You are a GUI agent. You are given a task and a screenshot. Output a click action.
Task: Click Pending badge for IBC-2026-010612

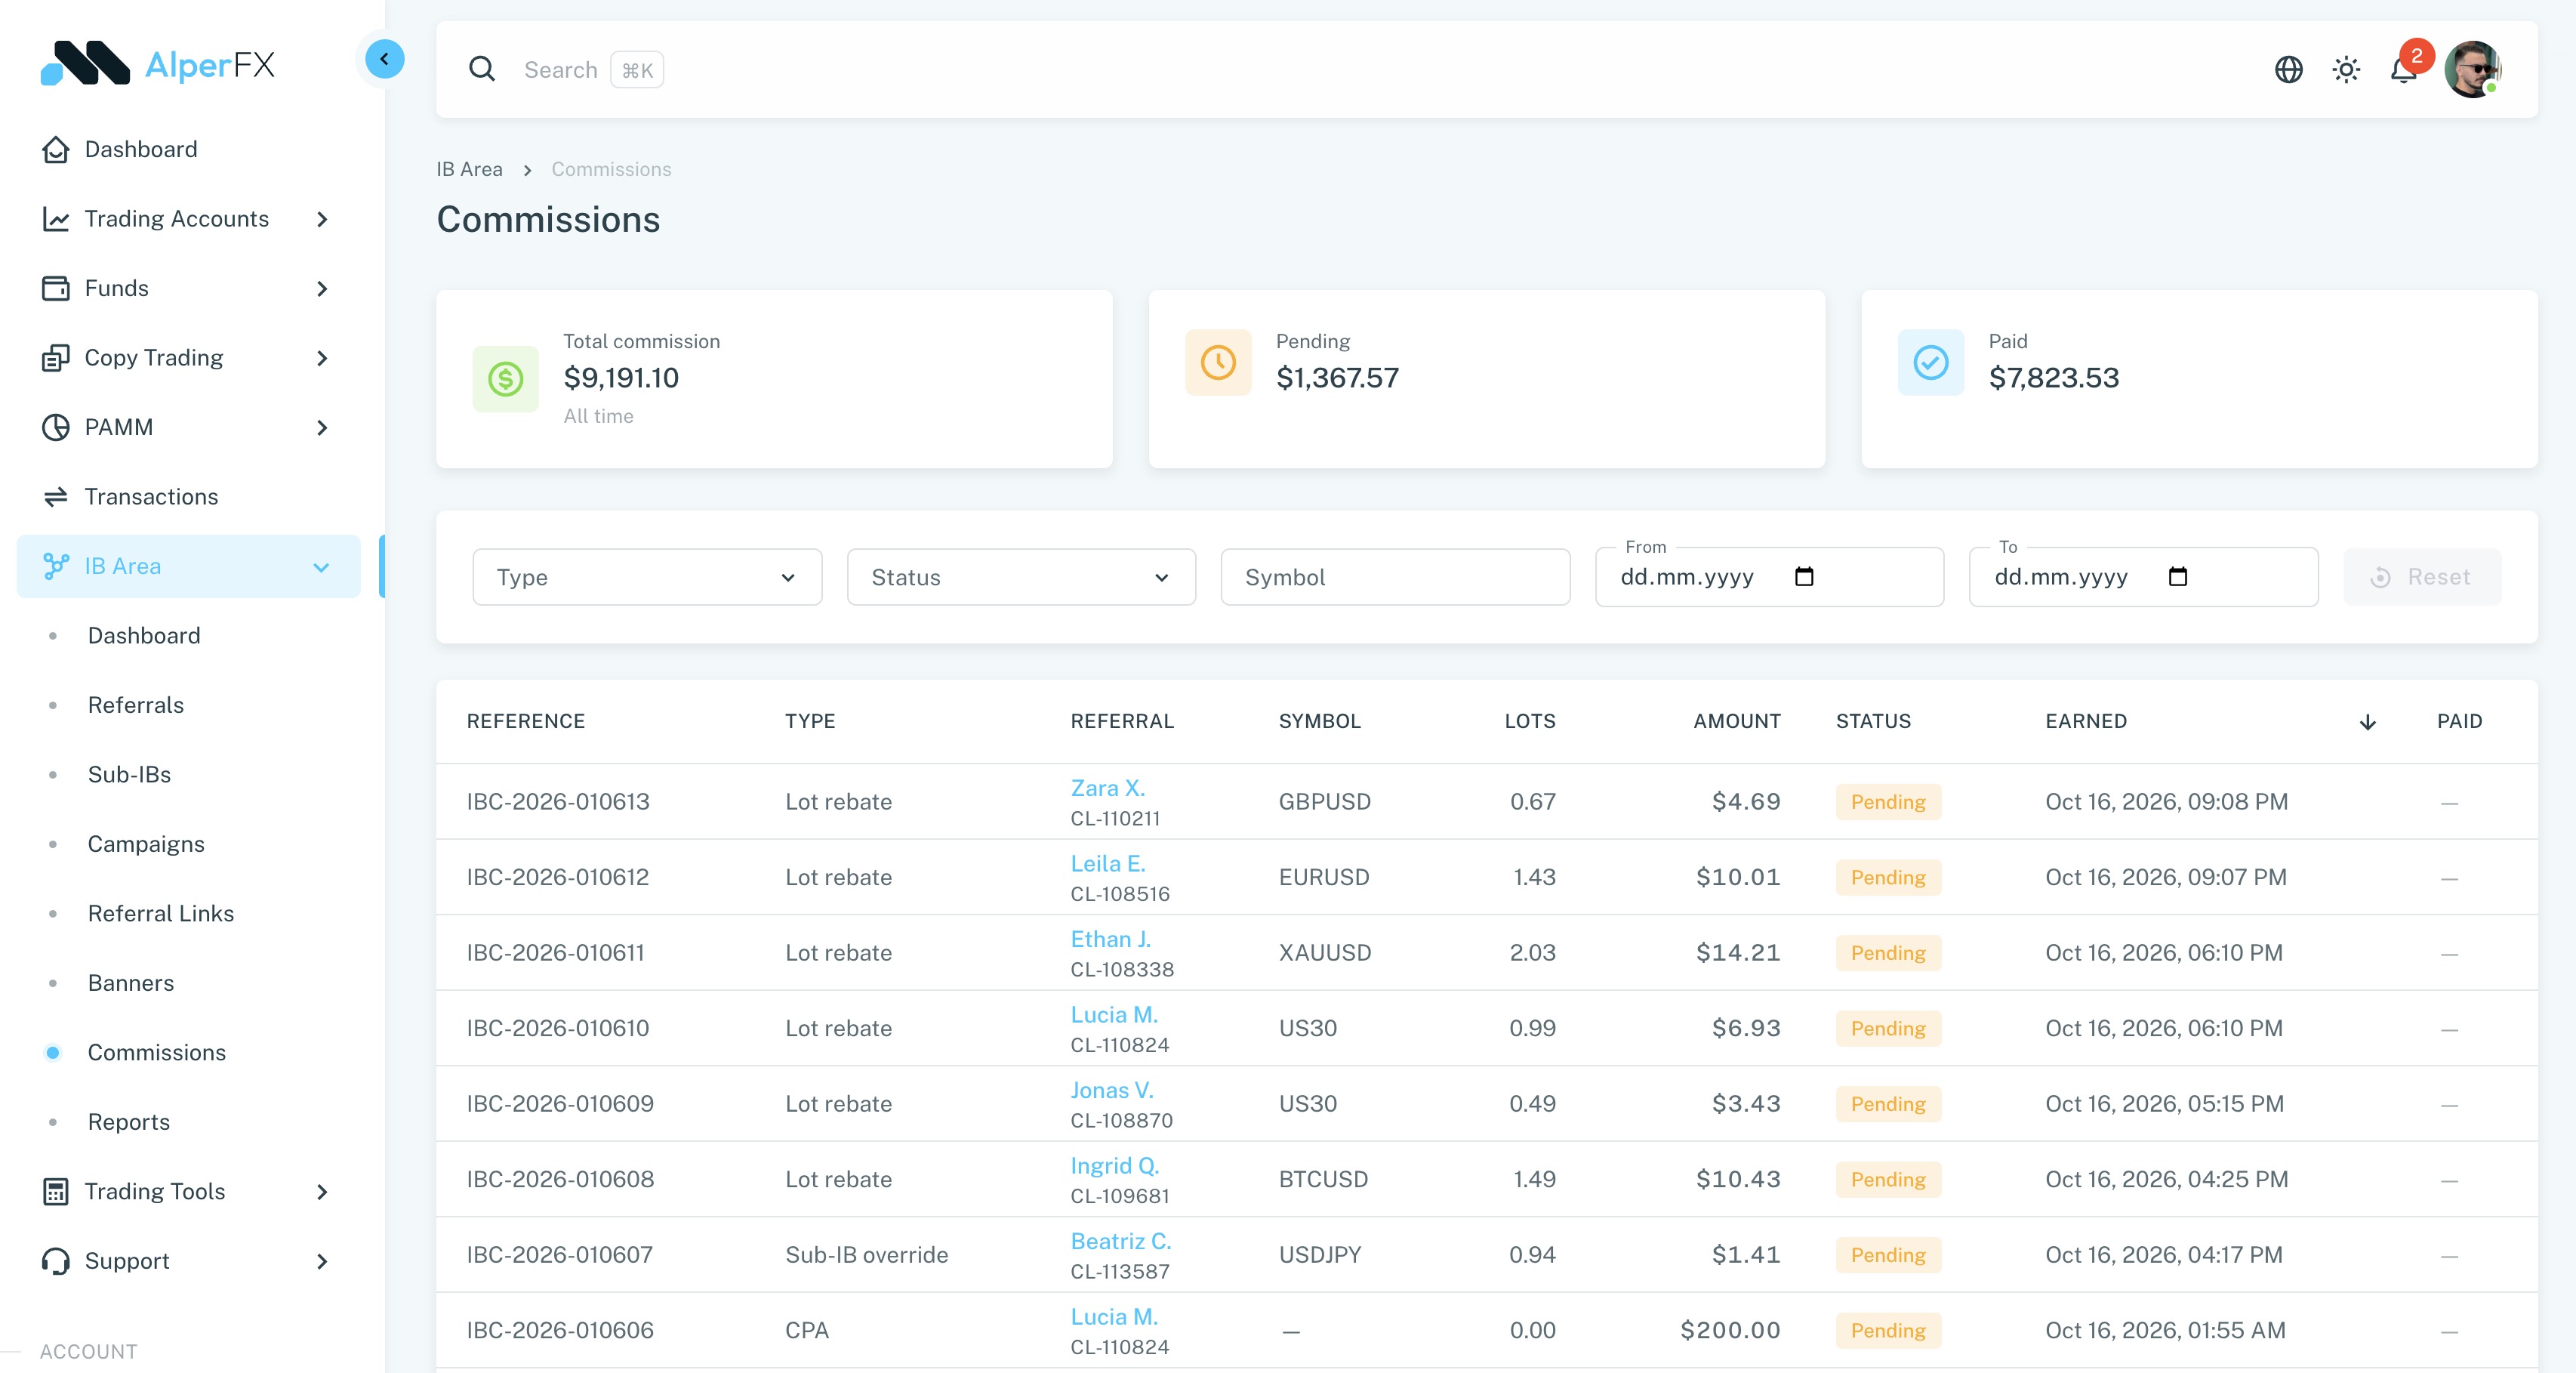pos(1887,877)
